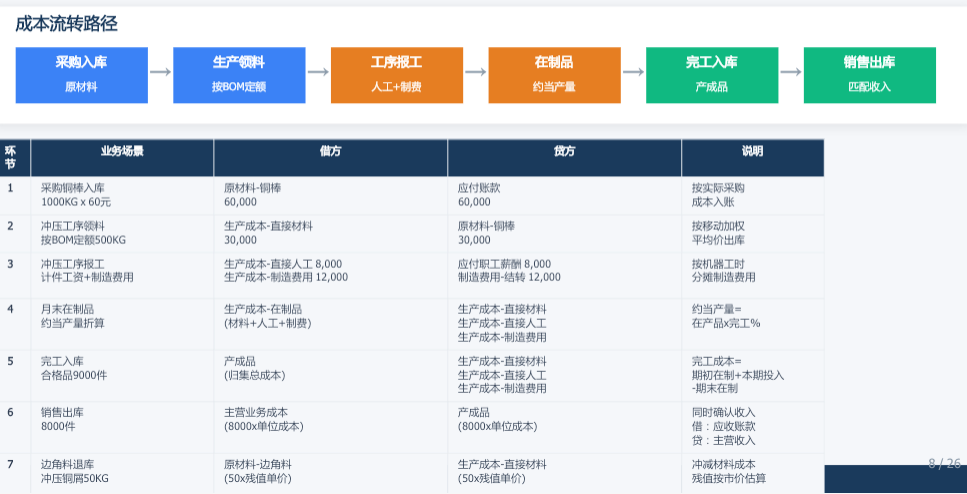
Task: Click the 月末在制品 scenario cell
Action: 122,324
